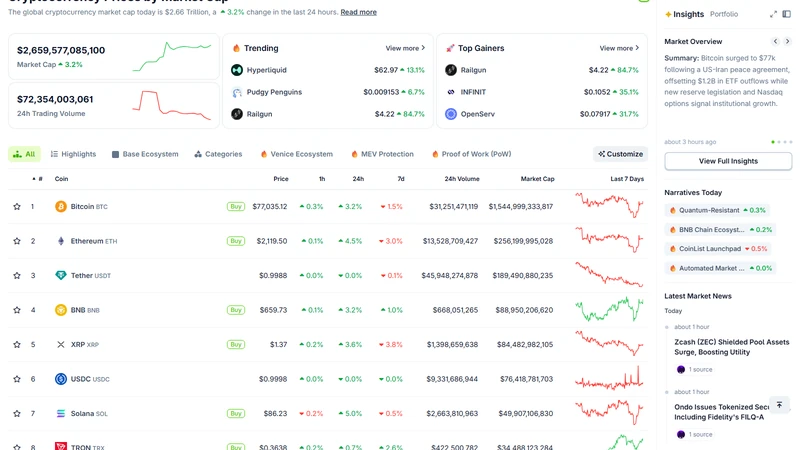Screen dimensions: 800x450
Task: Switch to the Portfolio tab
Action: click(723, 14)
